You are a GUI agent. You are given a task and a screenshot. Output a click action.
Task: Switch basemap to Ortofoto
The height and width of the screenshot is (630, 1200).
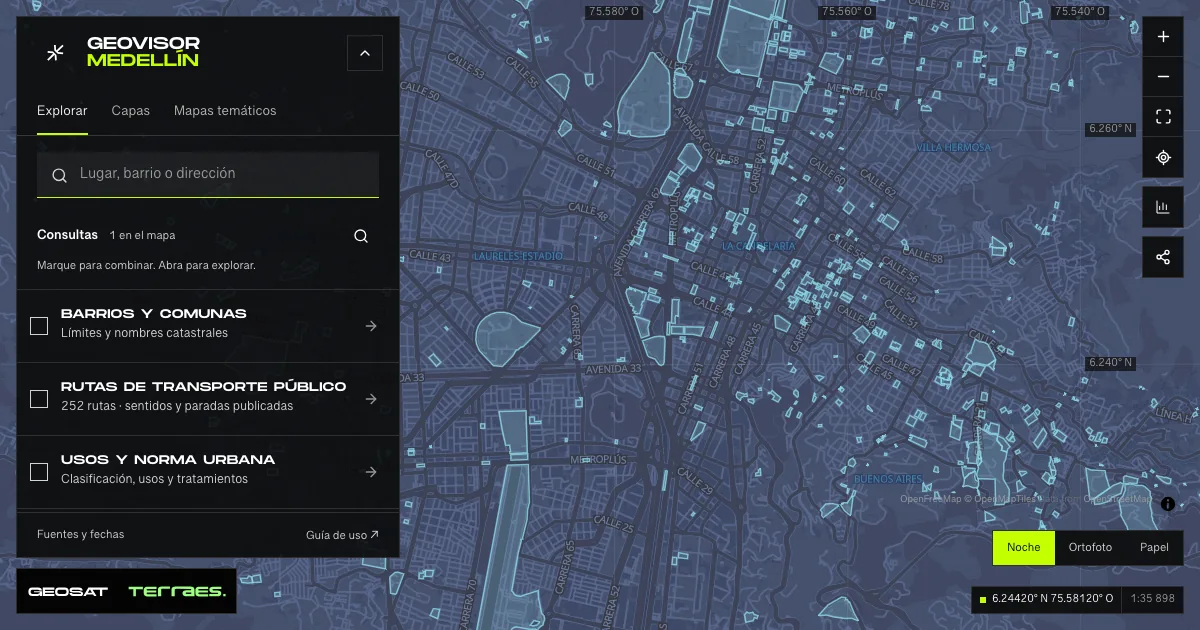(1090, 547)
